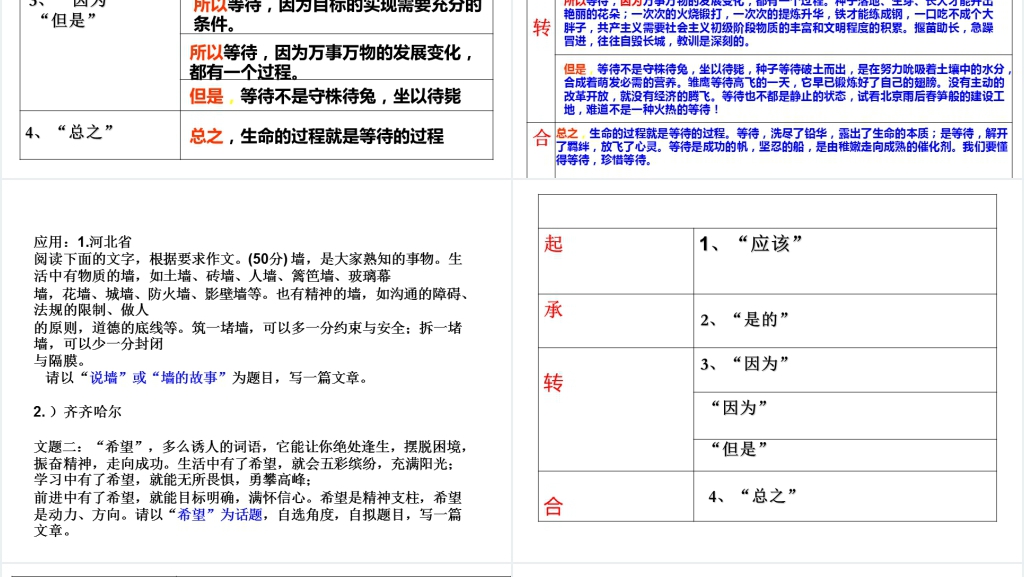This screenshot has height=577, width=1024.
Task: Select 4、"总之" cell in top-left slide
Action: point(99,131)
